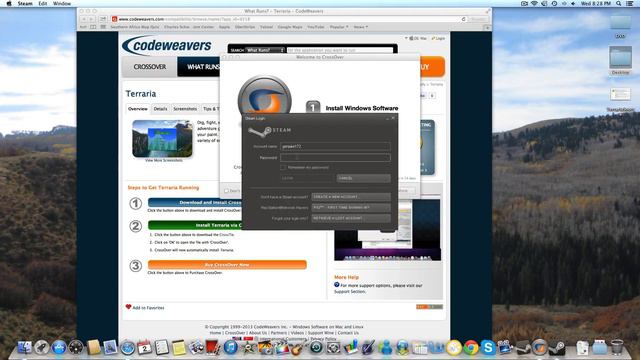Launch Safari compass icon in dock
Screen dimensions: 640x360
(x=127, y=348)
